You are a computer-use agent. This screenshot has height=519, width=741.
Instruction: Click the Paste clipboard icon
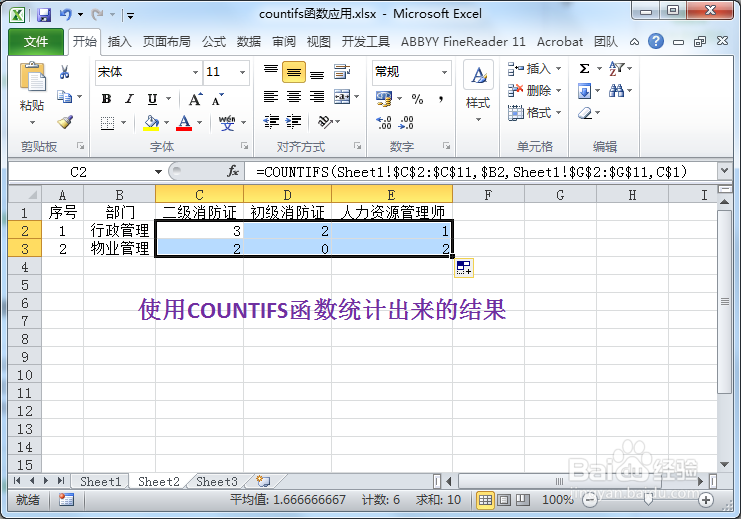click(x=32, y=77)
